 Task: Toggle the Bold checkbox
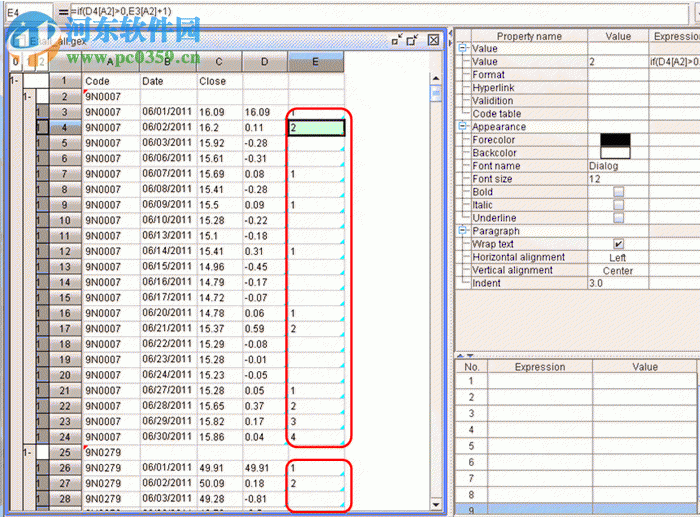pyautogui.click(x=618, y=192)
